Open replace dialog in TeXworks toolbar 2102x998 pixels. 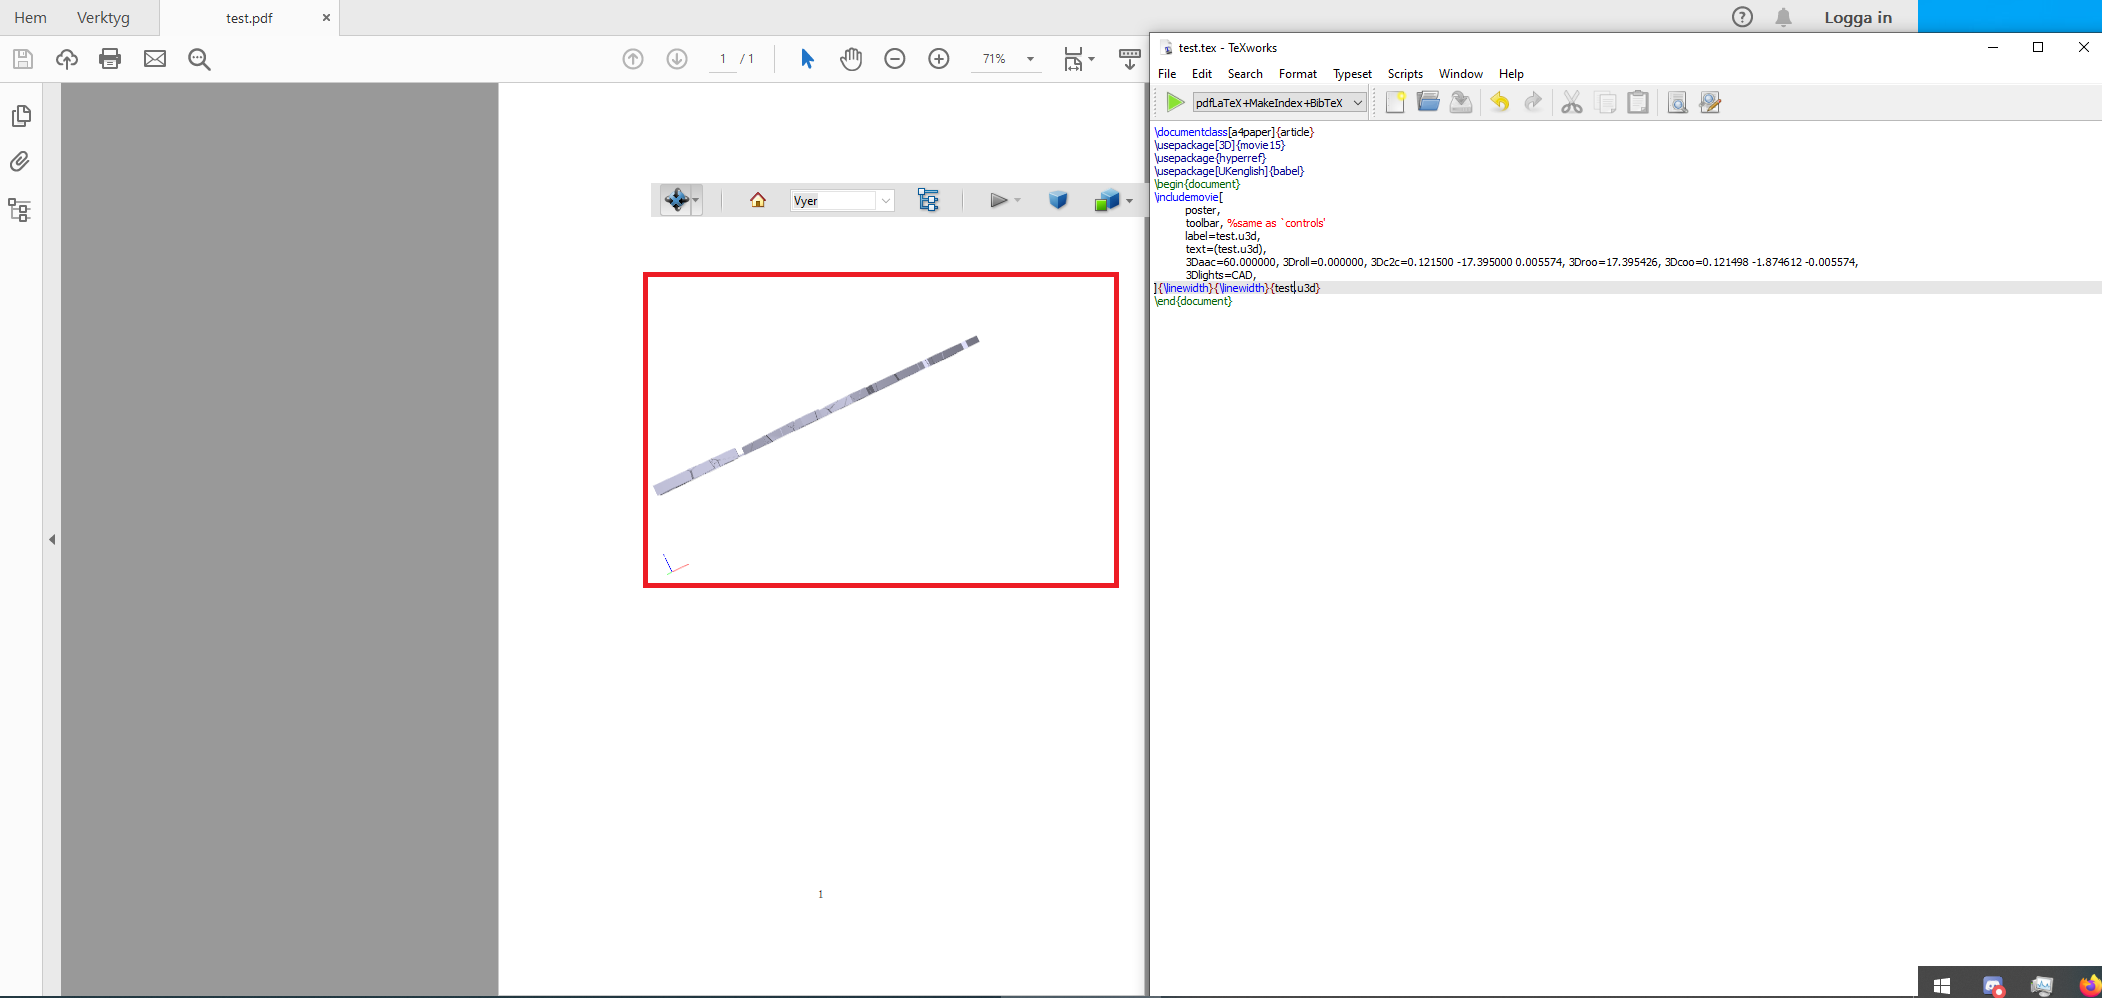coord(1710,102)
